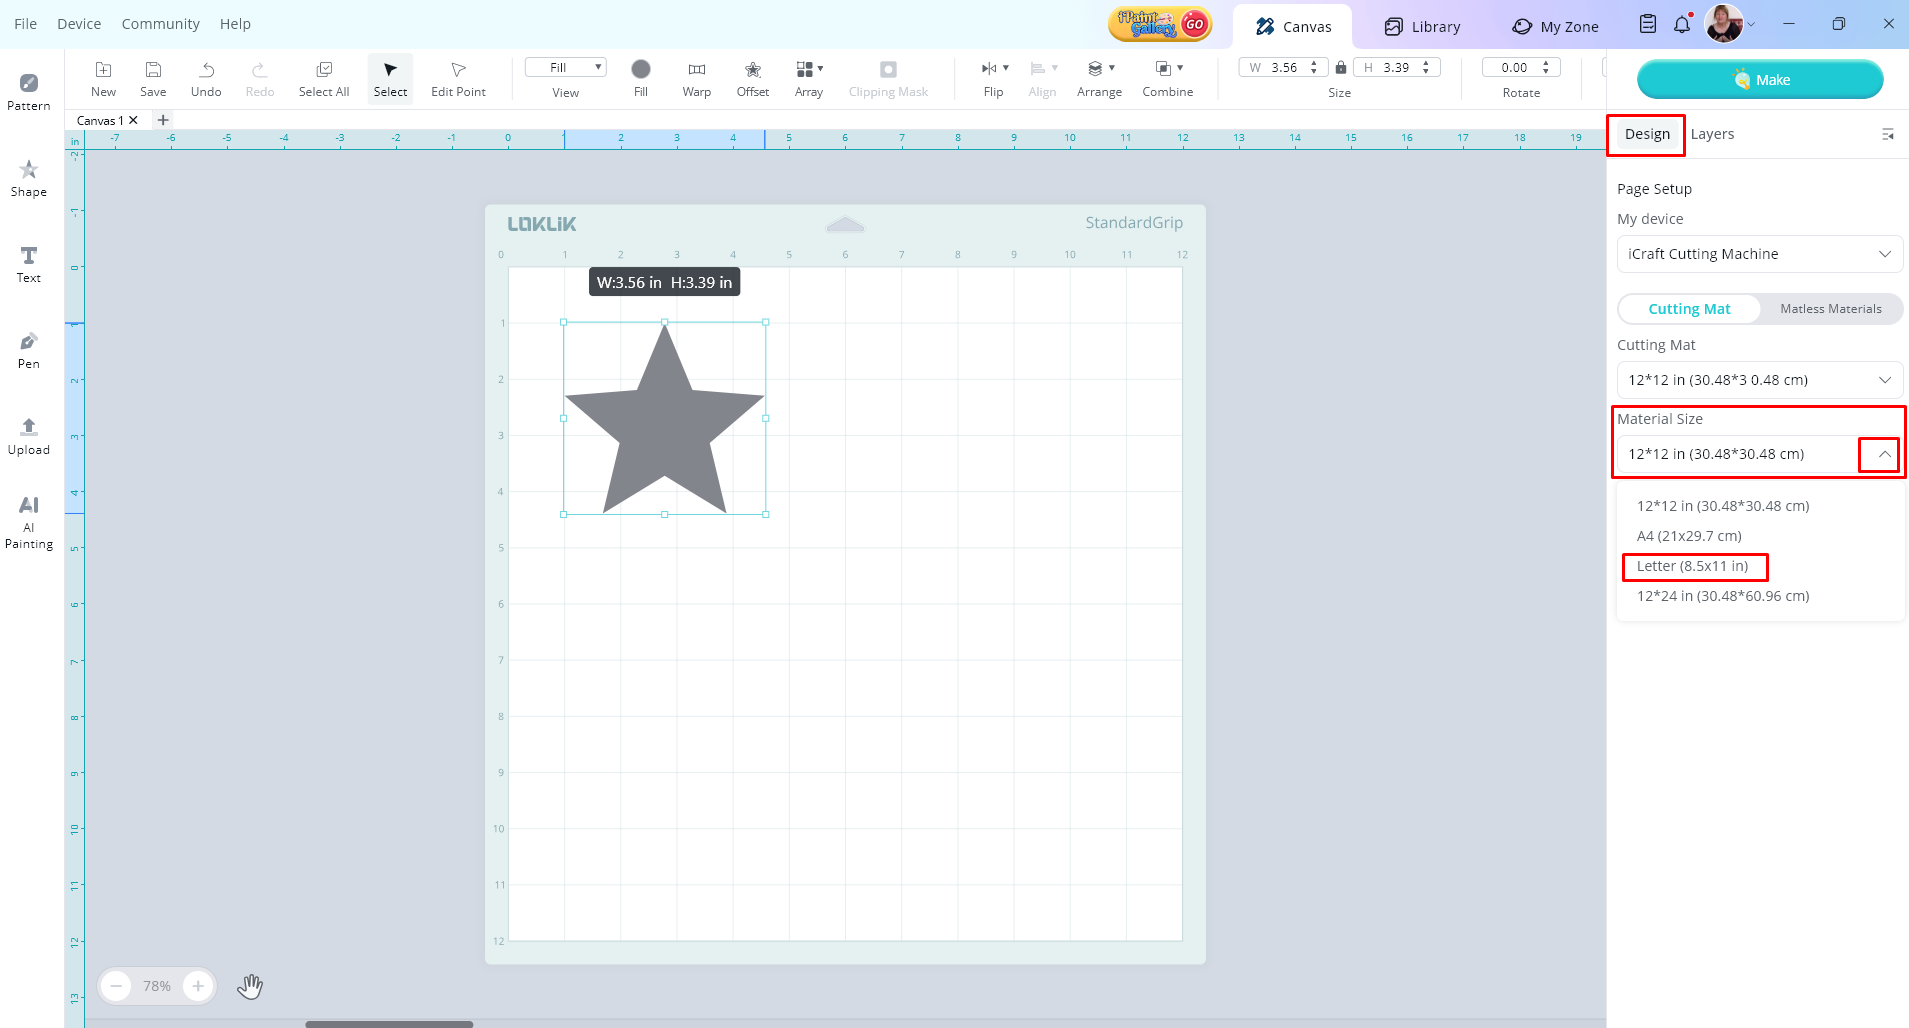The image size is (1909, 1028).
Task: Switch to Matless Materials option
Action: (x=1830, y=309)
